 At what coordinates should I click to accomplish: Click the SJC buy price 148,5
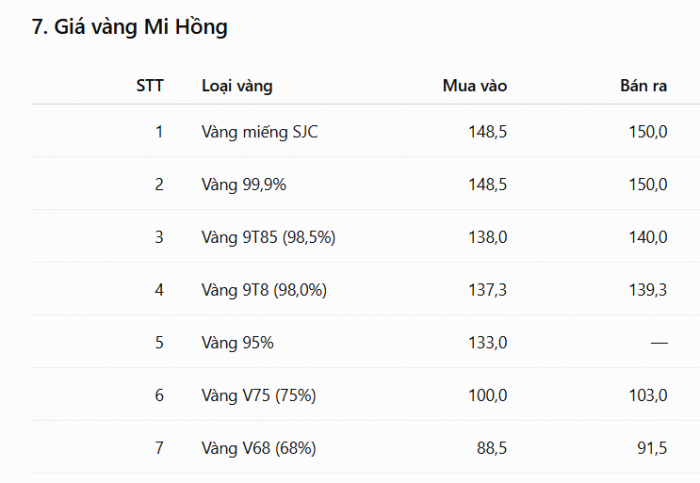(488, 132)
